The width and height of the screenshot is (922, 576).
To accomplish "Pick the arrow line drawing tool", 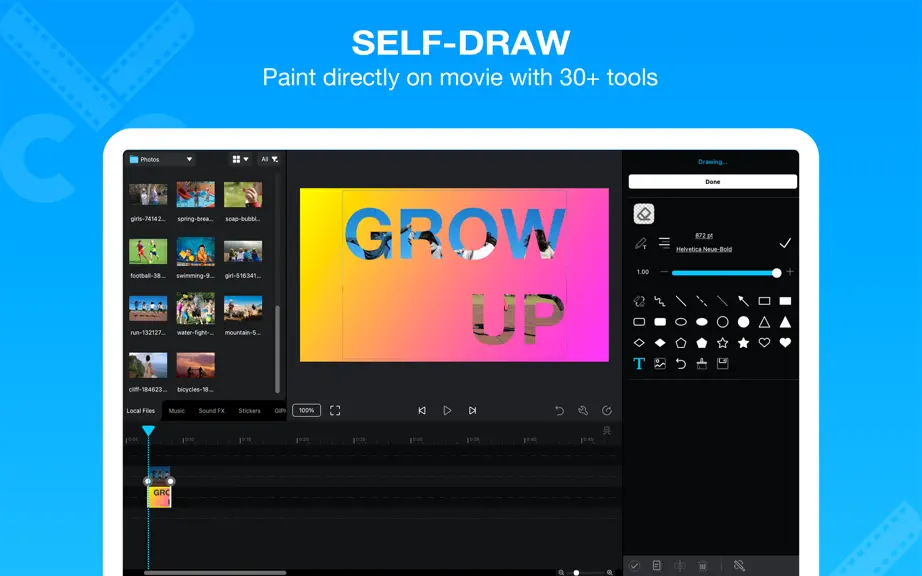I will click(x=743, y=301).
